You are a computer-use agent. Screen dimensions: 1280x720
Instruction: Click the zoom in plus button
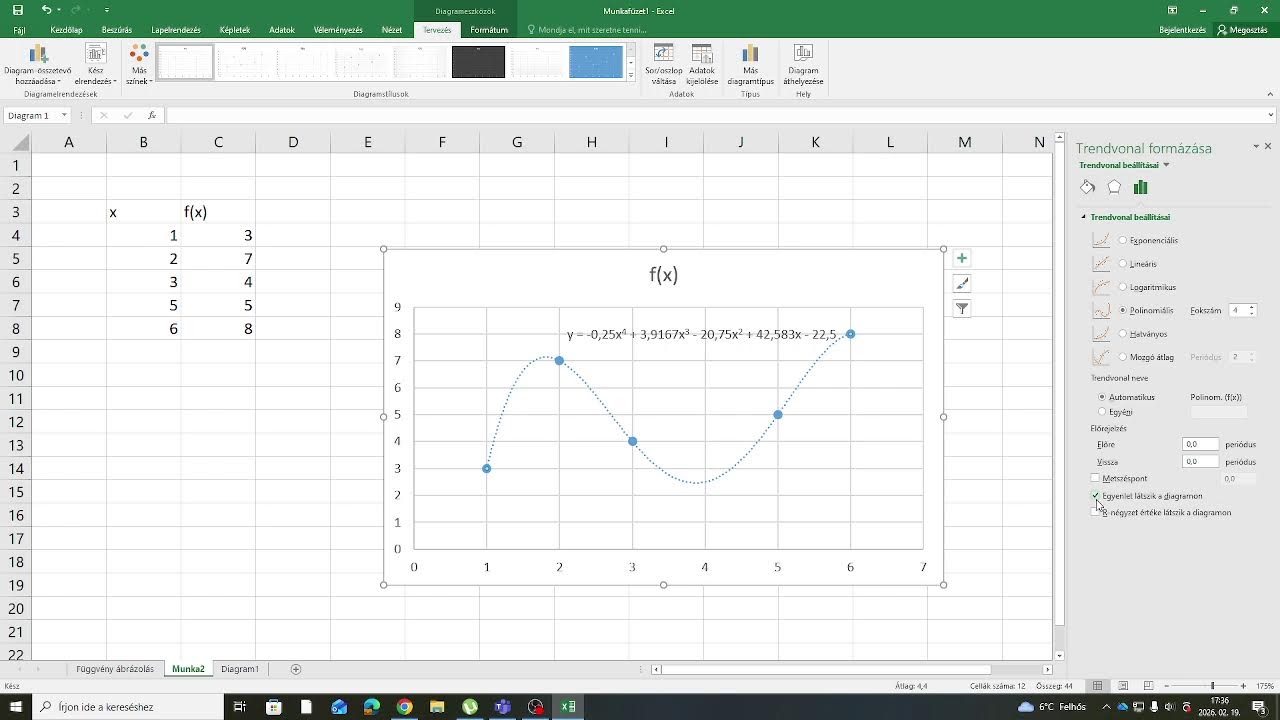(x=1243, y=686)
